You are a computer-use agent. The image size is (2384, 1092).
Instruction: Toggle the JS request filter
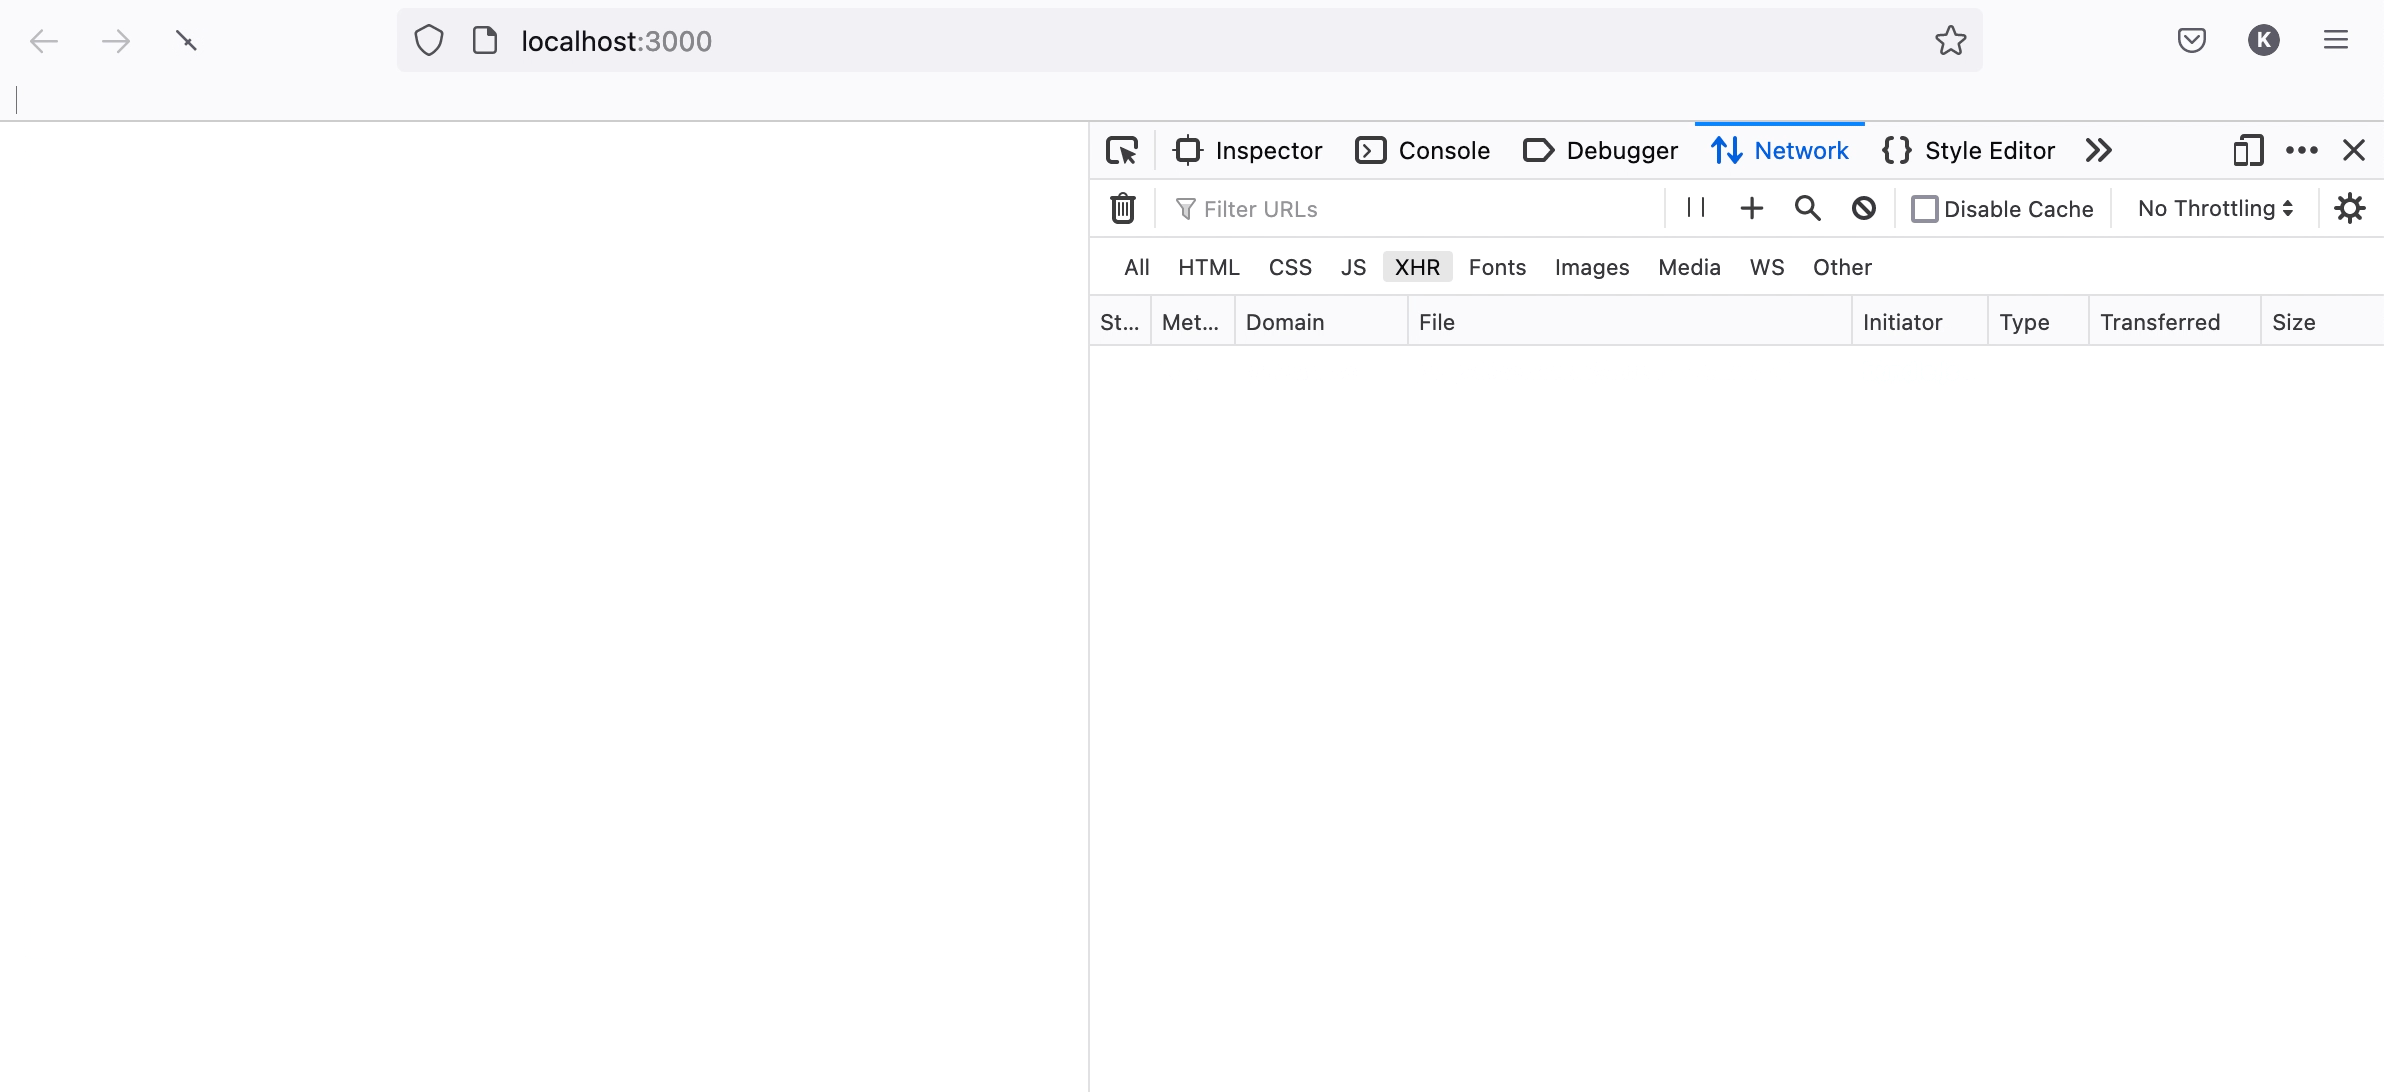[x=1353, y=267]
